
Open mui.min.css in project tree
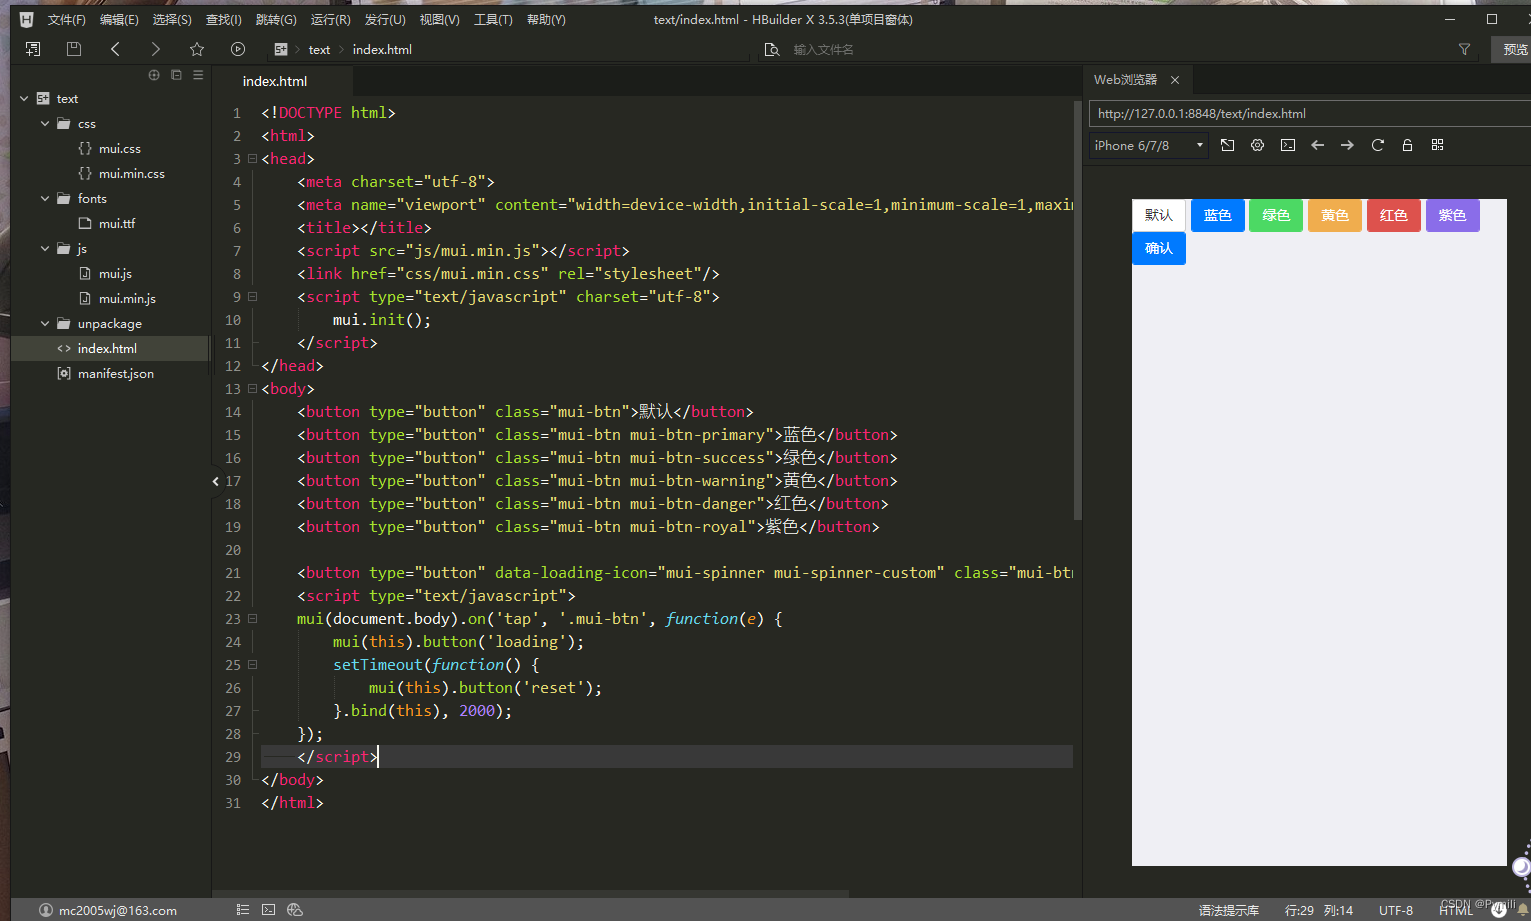pyautogui.click(x=131, y=173)
